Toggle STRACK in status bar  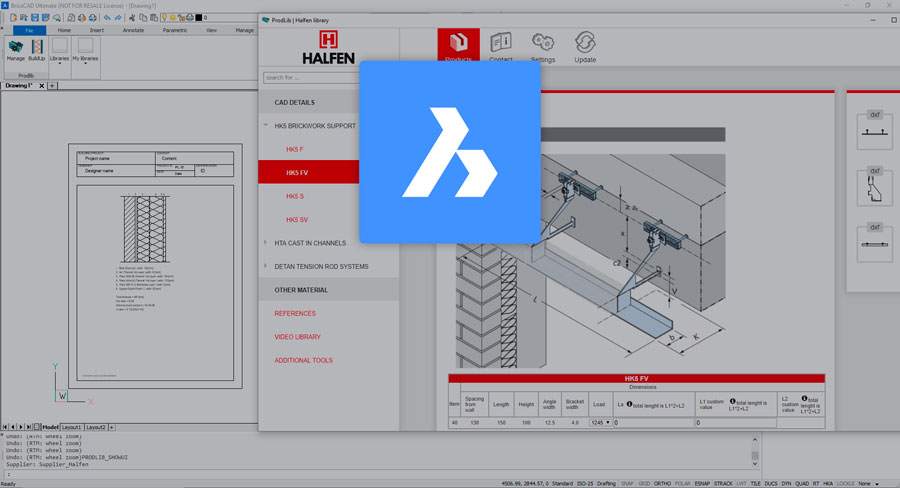[x=723, y=484]
